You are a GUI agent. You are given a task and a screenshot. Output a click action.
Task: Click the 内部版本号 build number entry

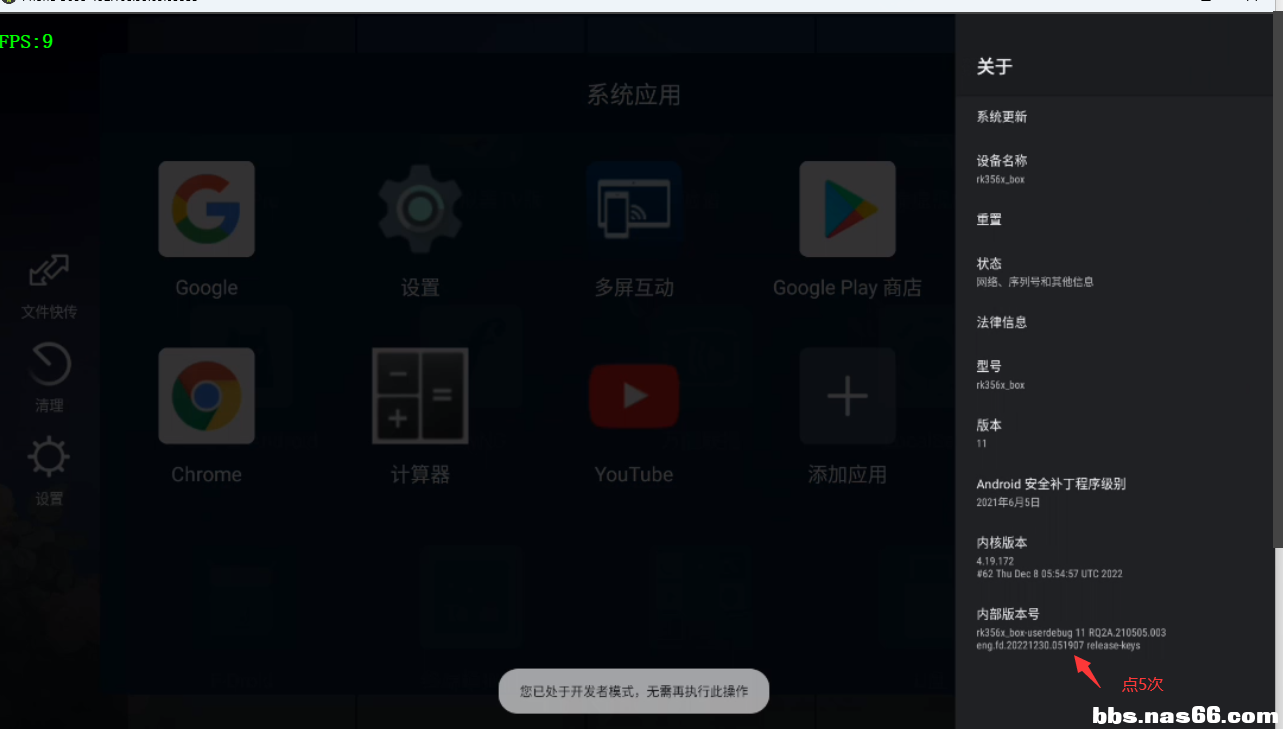pos(1070,629)
